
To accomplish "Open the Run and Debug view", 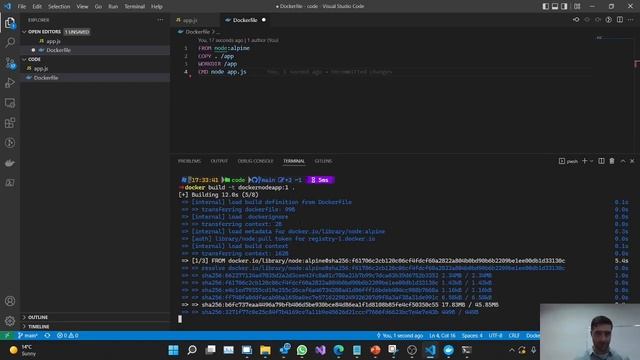I will tap(10, 82).
